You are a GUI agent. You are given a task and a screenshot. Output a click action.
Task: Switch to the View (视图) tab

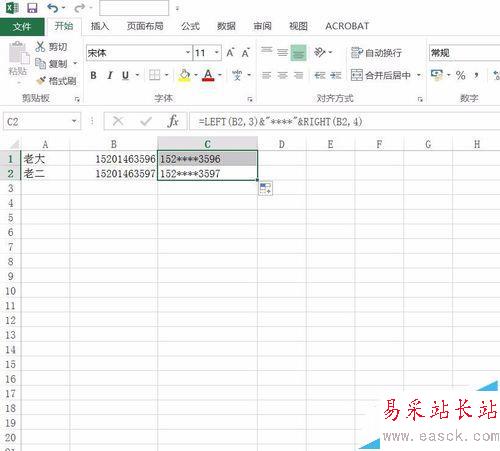[x=298, y=26]
